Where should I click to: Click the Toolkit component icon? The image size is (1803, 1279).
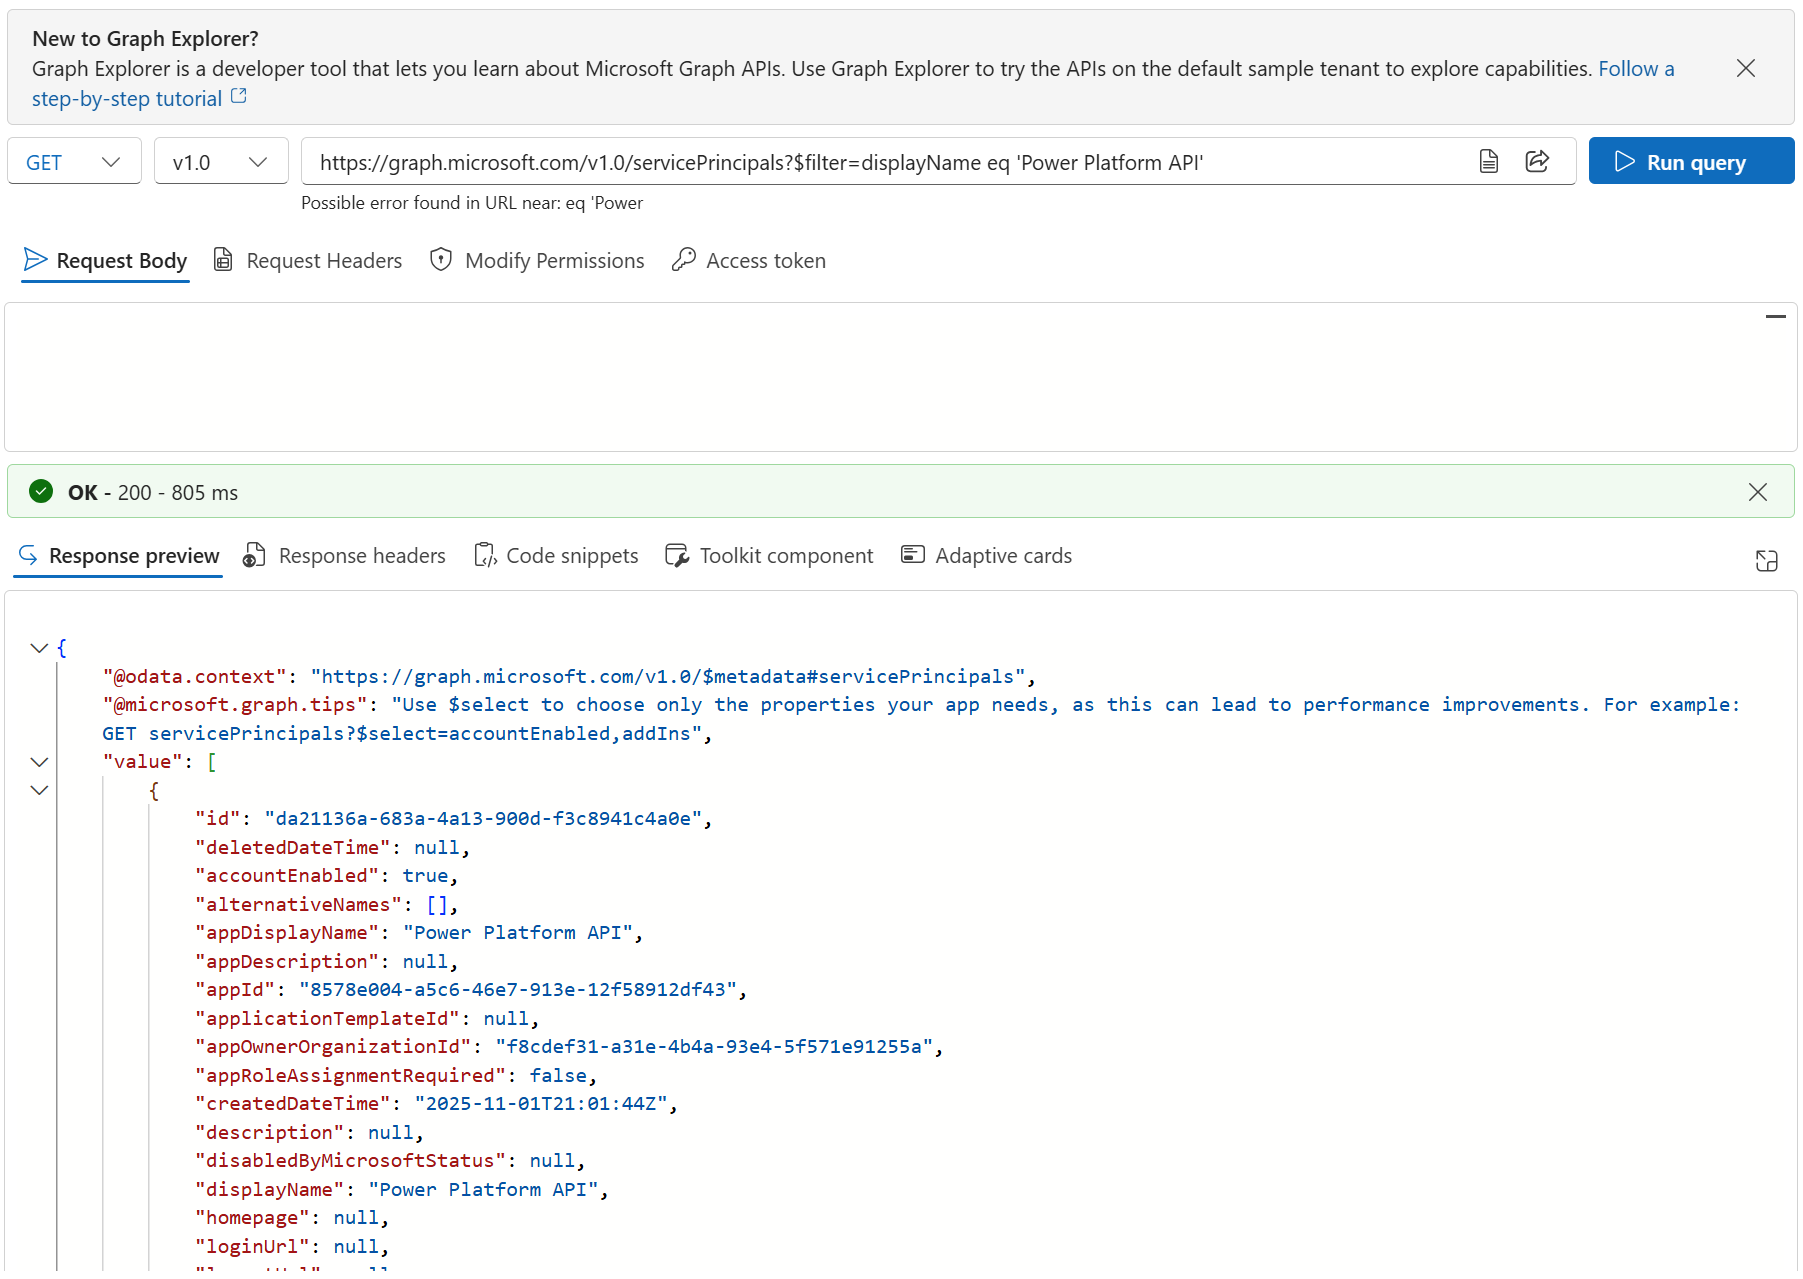677,554
